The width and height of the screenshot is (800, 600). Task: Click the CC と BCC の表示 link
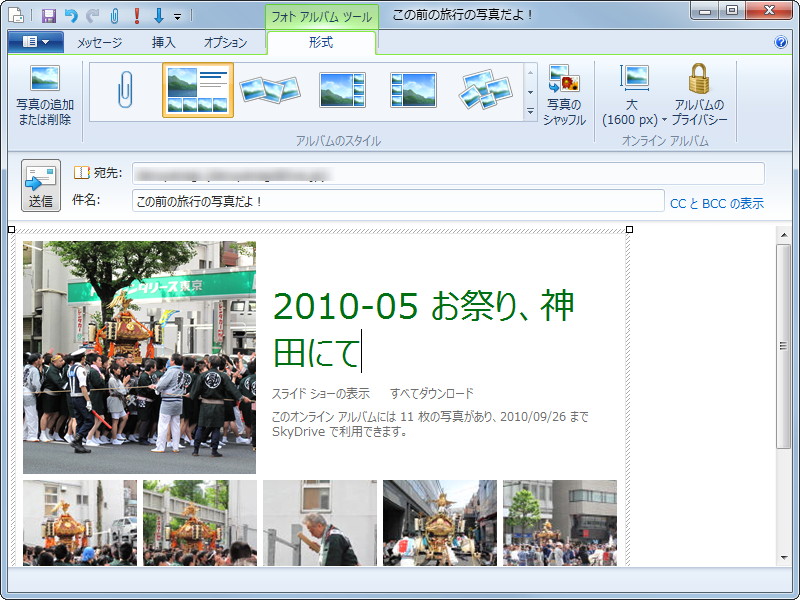717,204
